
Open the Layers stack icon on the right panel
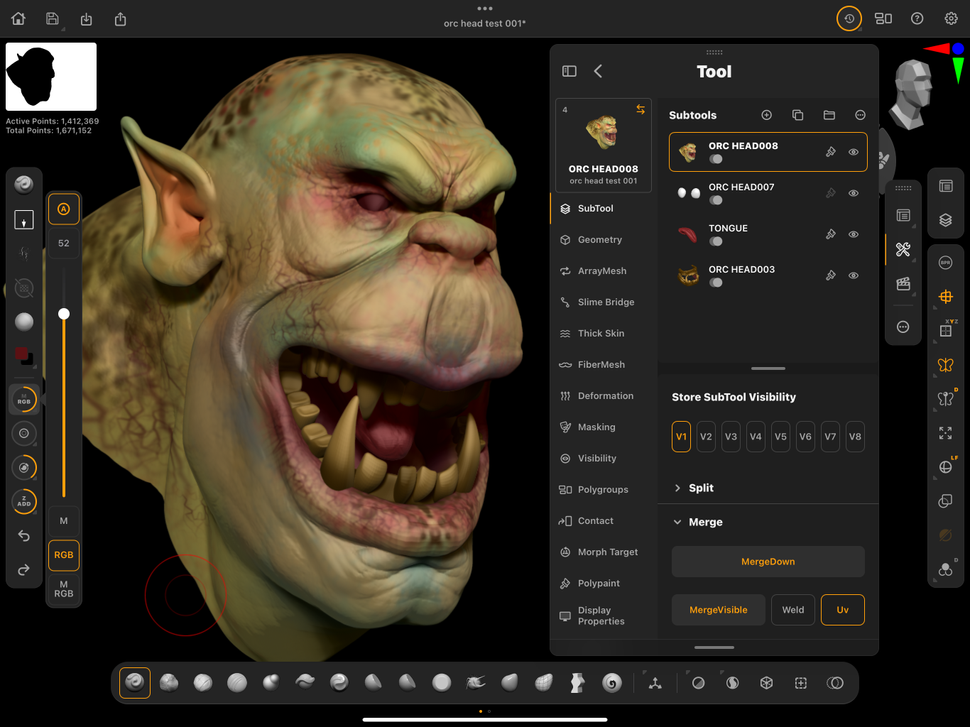945,215
